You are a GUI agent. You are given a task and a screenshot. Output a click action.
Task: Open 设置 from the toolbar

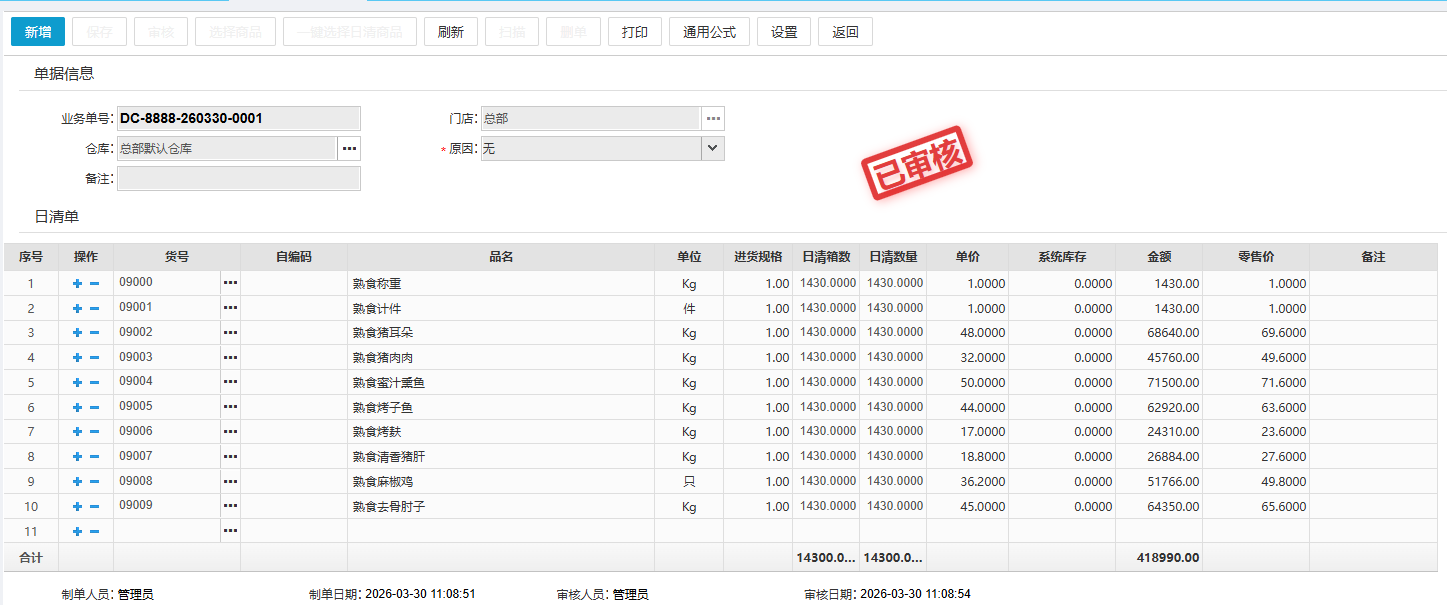[784, 32]
